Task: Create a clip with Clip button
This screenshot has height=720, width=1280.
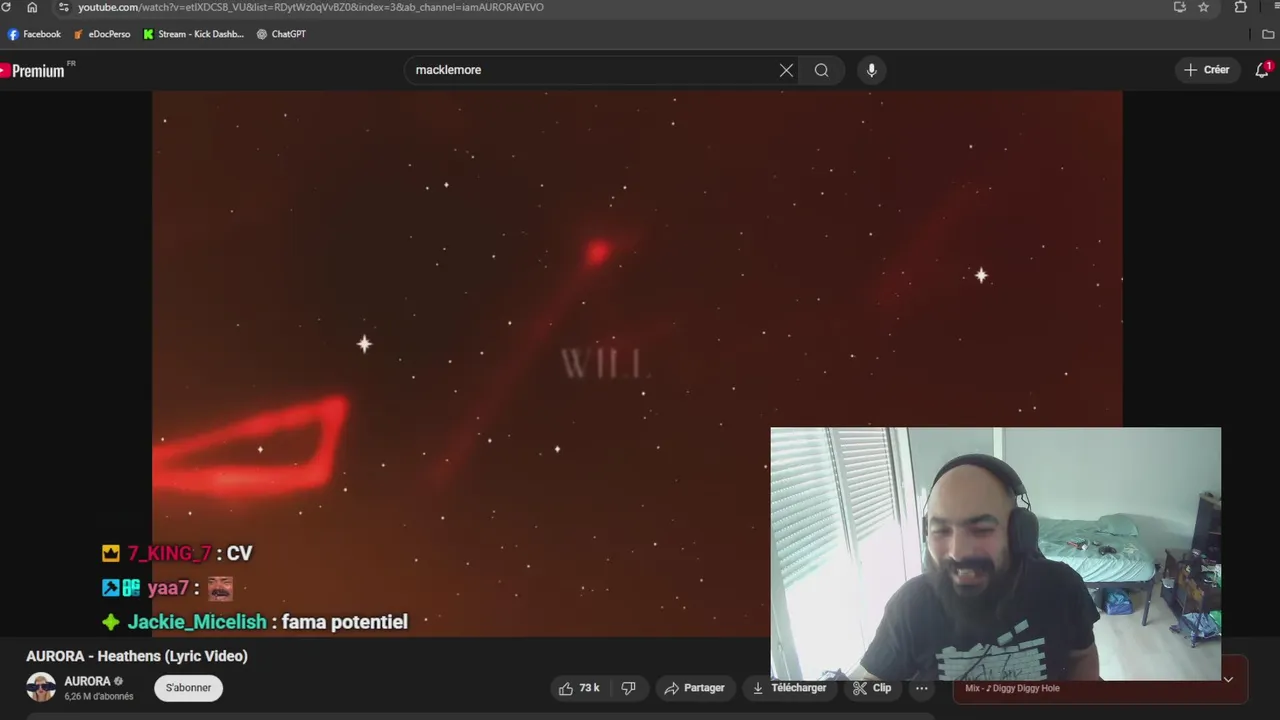Action: point(872,688)
